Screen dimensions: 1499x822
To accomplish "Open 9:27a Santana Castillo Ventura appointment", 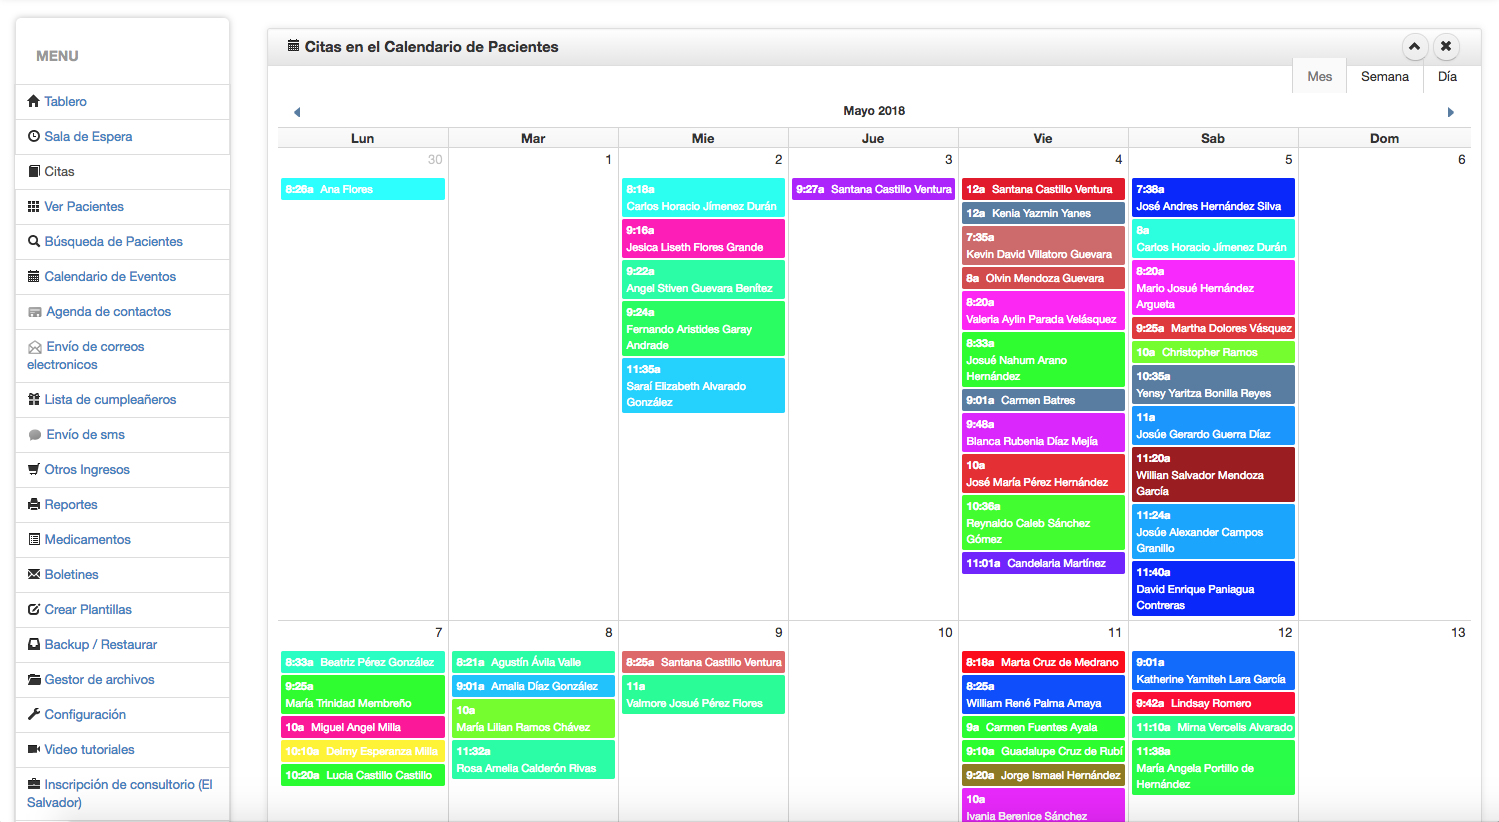I will [x=873, y=189].
